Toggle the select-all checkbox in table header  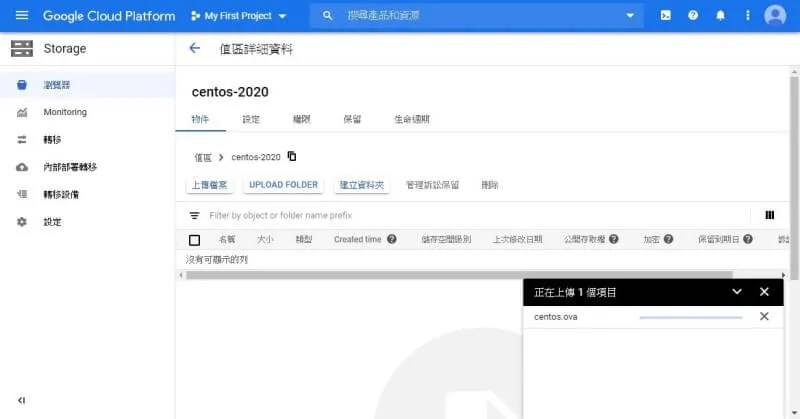[x=194, y=240]
